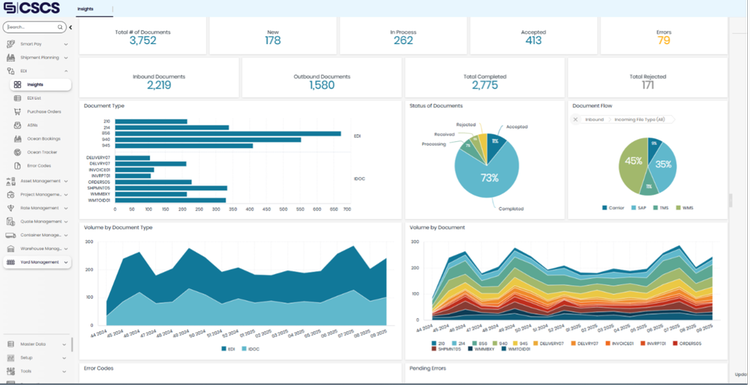Screen dimensions: 750x387
Task: Expand Asset Management chevron
Action: (x=66, y=181)
